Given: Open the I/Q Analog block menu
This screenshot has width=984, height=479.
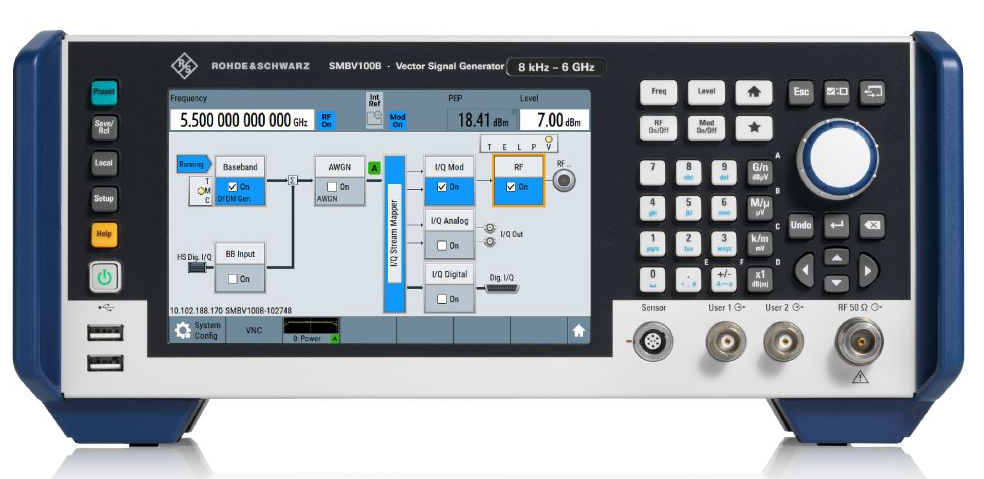Looking at the screenshot, I should [449, 221].
